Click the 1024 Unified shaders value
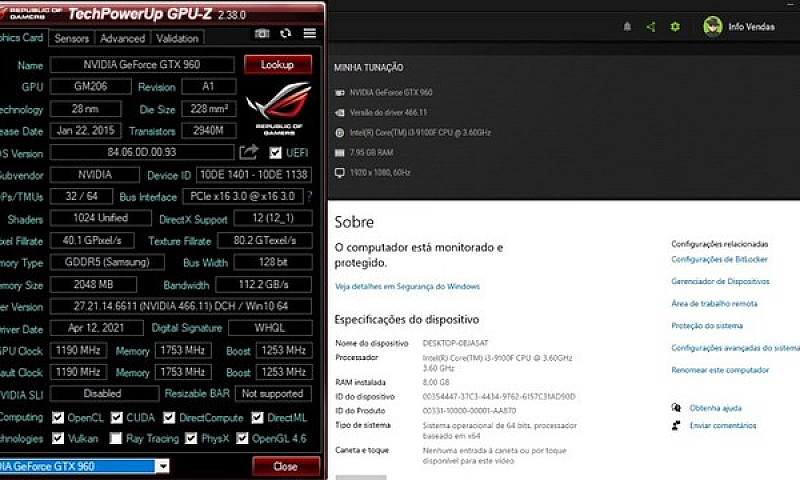The height and width of the screenshot is (480, 800). click(101, 218)
